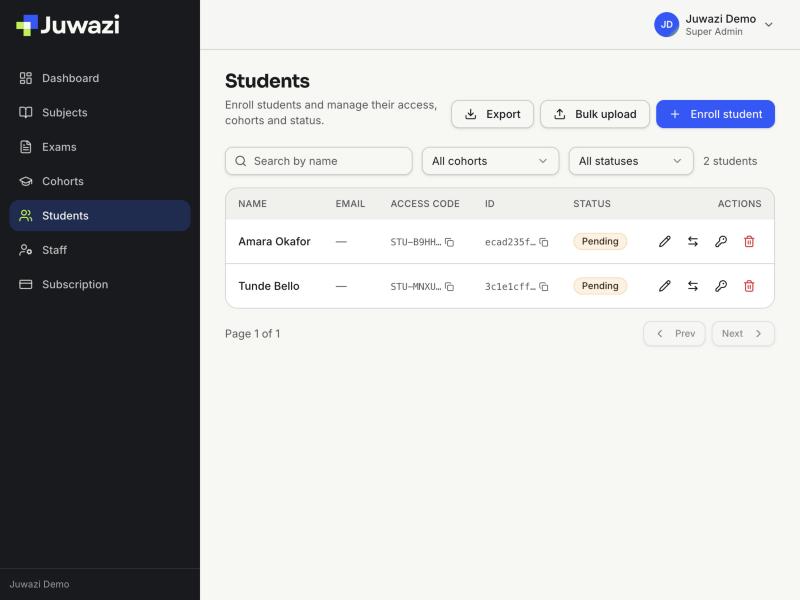Copy Amara Okafor's access code
800x600 pixels.
(x=449, y=242)
